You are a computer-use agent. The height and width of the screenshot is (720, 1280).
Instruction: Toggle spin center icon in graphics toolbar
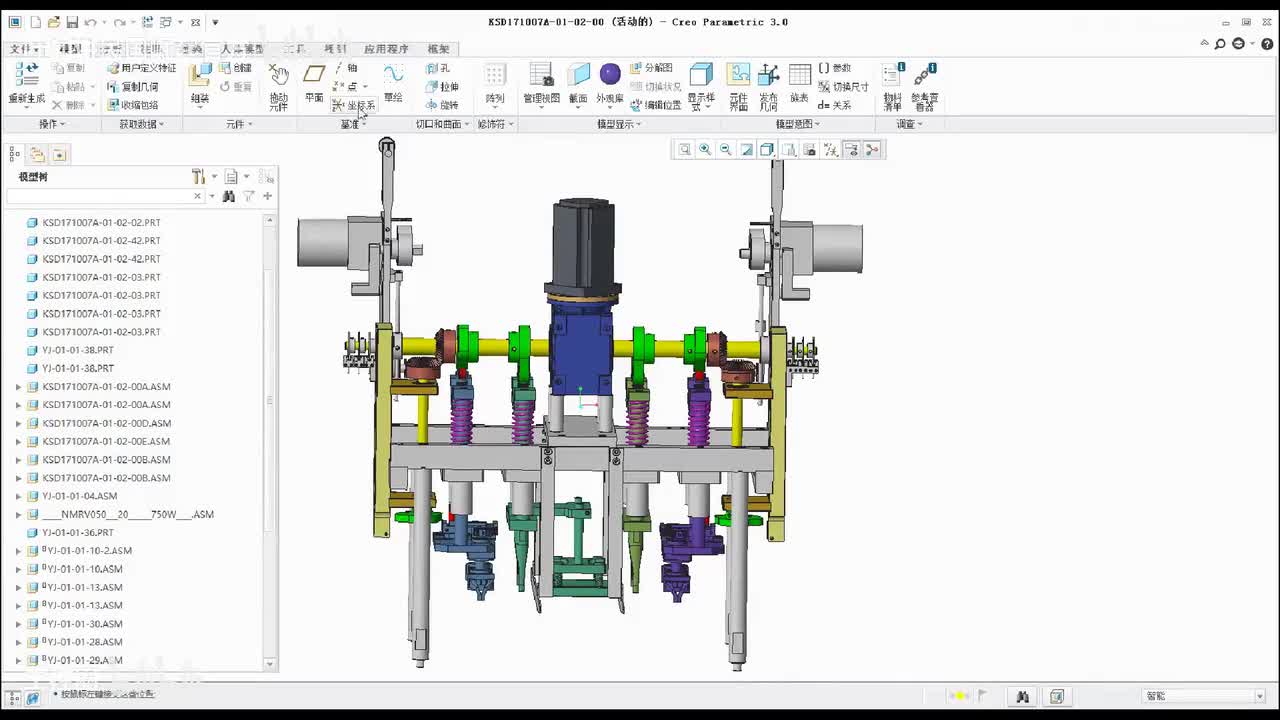(873, 150)
